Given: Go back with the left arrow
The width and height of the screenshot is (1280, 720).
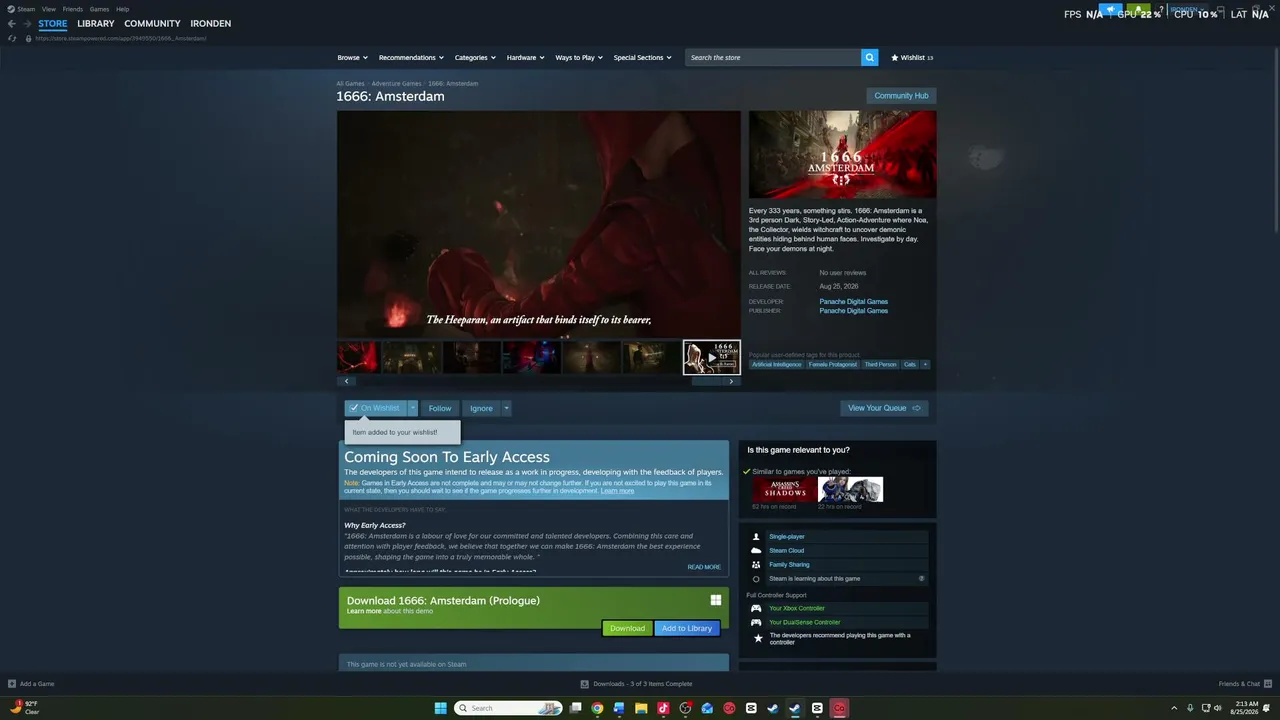Looking at the screenshot, I should tap(12, 23).
